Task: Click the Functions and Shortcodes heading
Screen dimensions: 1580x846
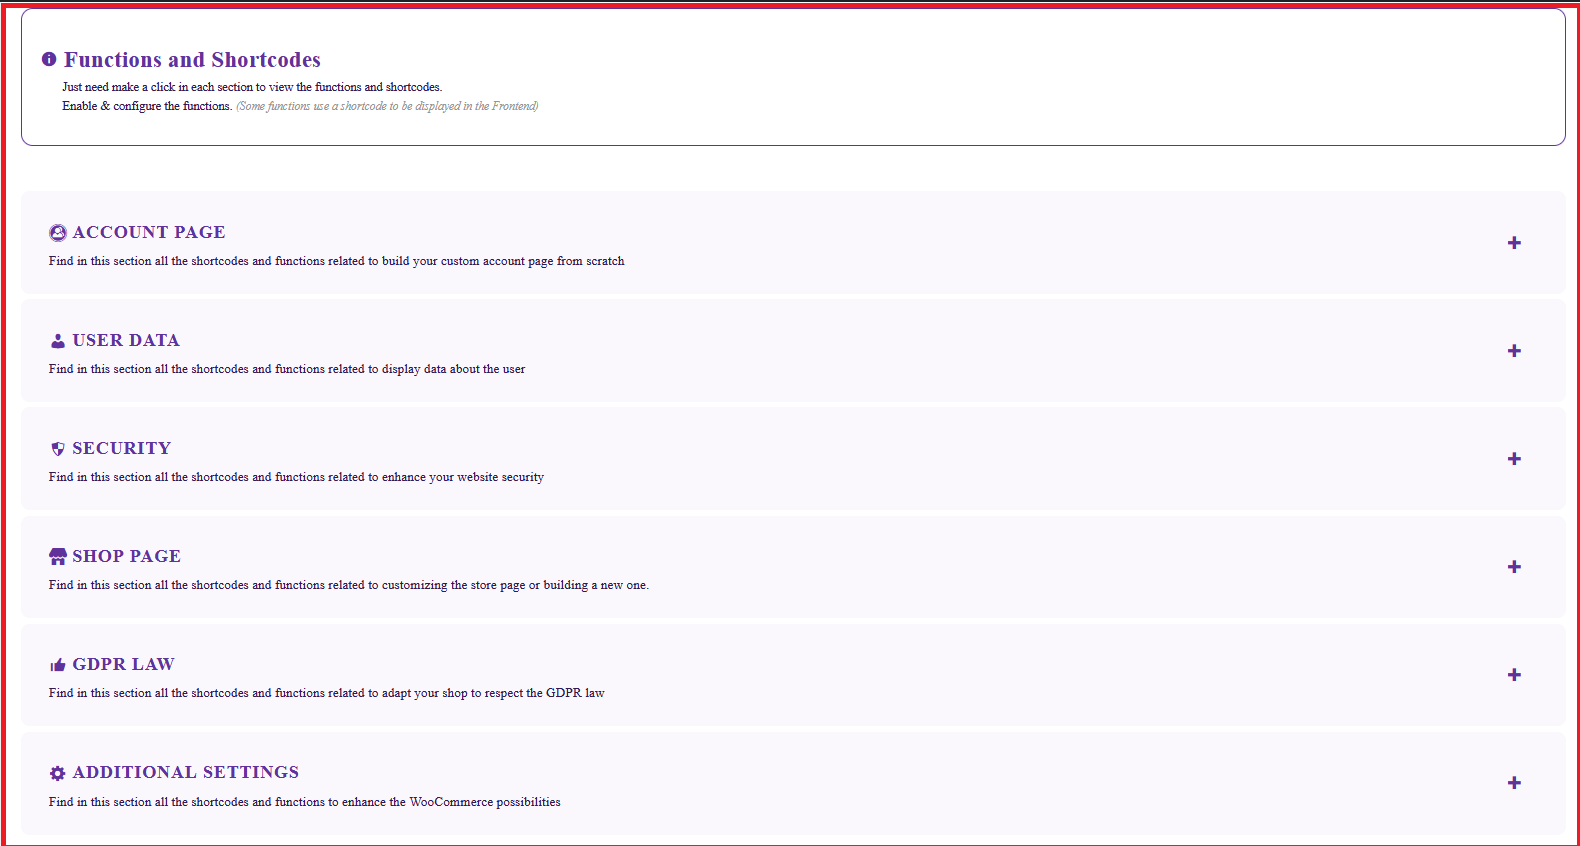Action: [x=192, y=60]
